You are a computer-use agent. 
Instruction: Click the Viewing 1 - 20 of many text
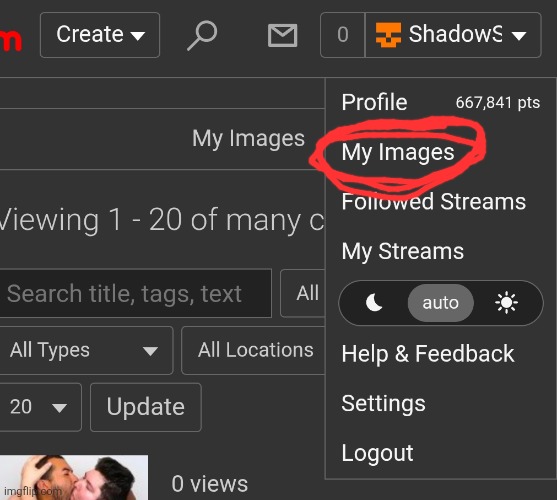click(x=150, y=220)
